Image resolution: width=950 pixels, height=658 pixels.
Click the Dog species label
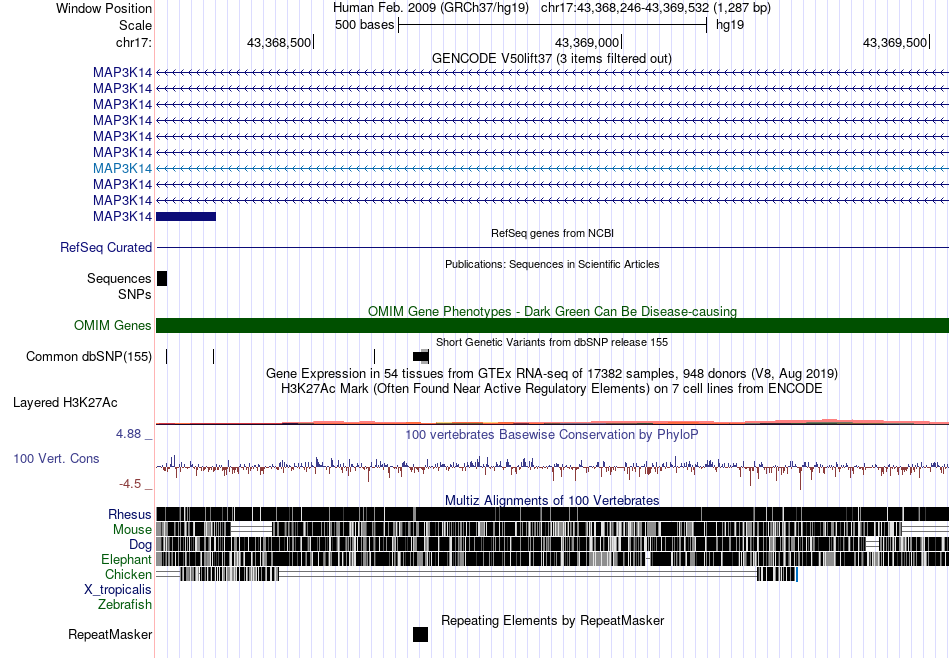(140, 544)
